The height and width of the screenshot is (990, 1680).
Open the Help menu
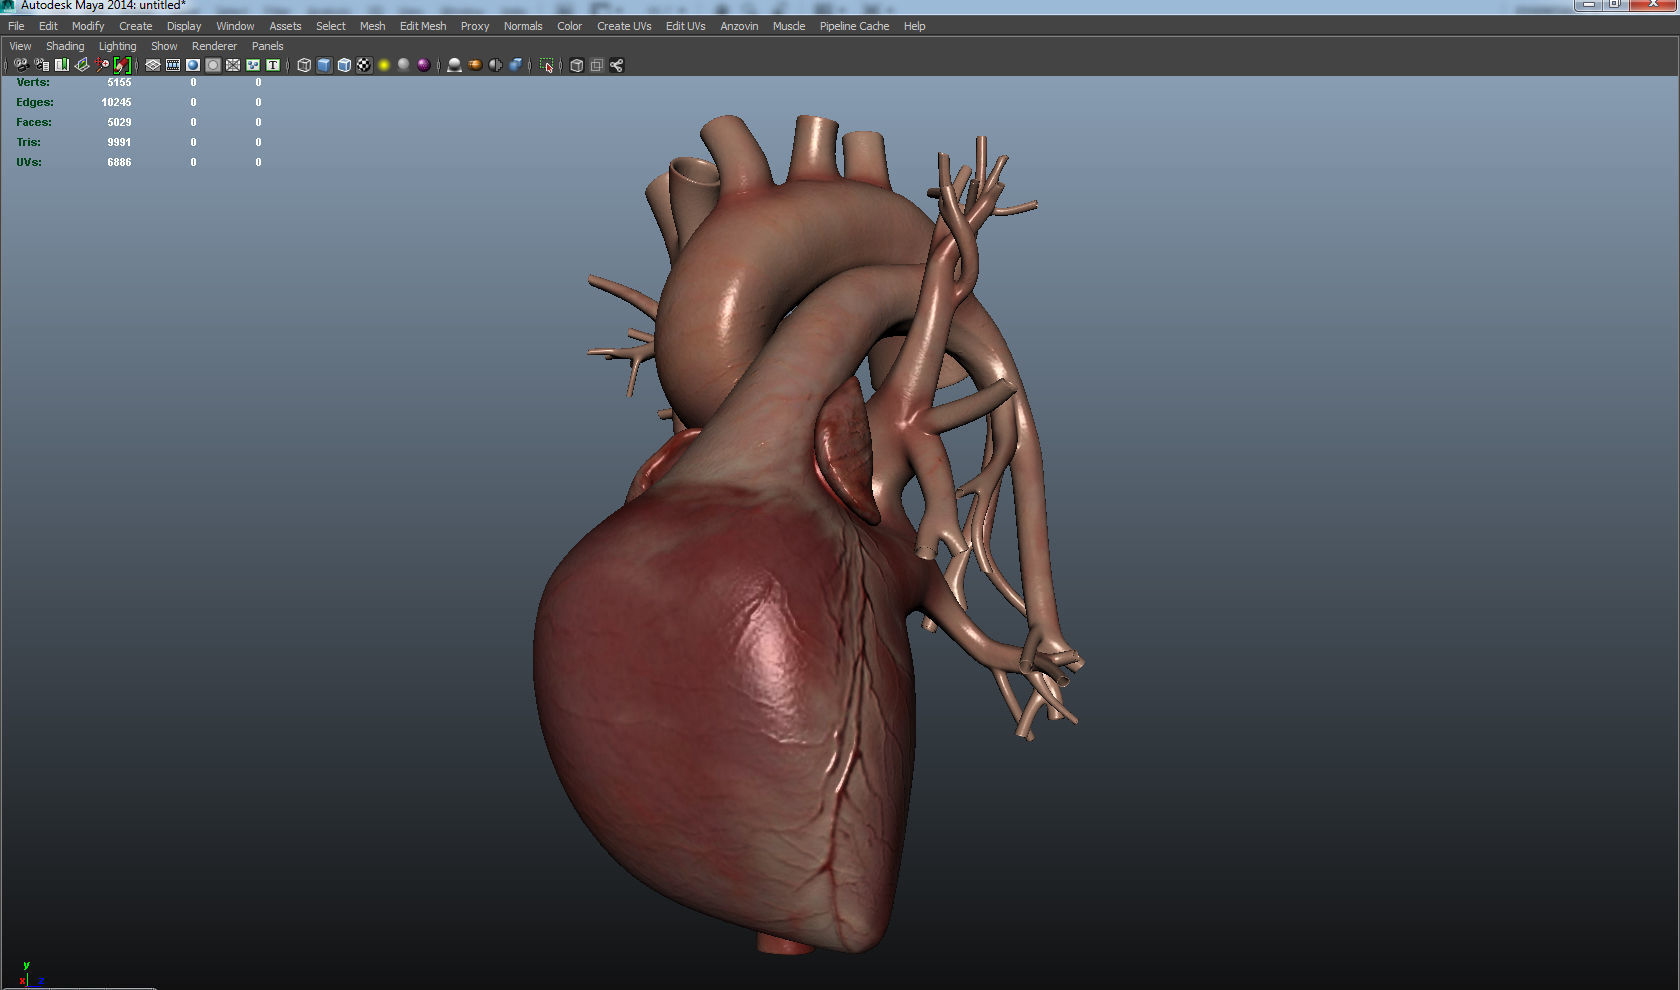(x=915, y=26)
